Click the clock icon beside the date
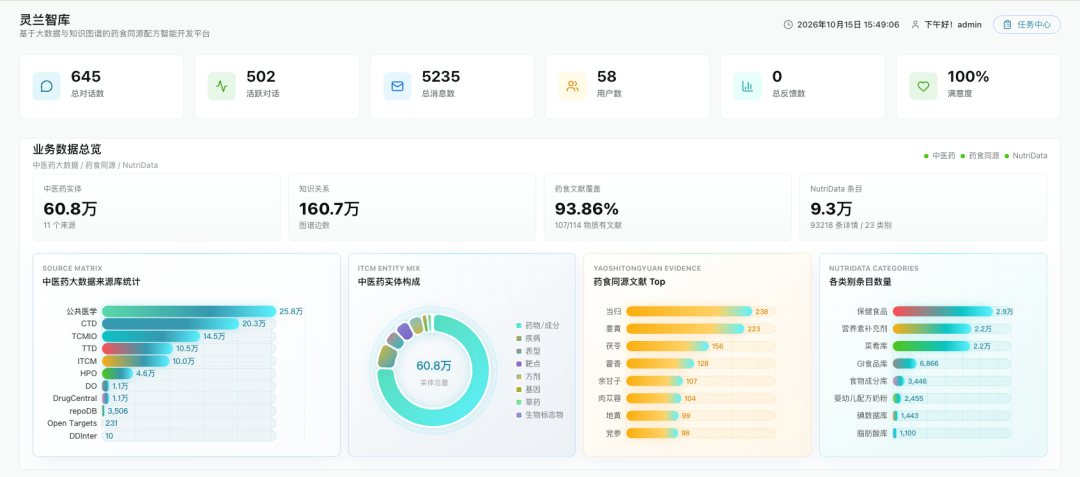The image size is (1080, 477). coord(788,24)
